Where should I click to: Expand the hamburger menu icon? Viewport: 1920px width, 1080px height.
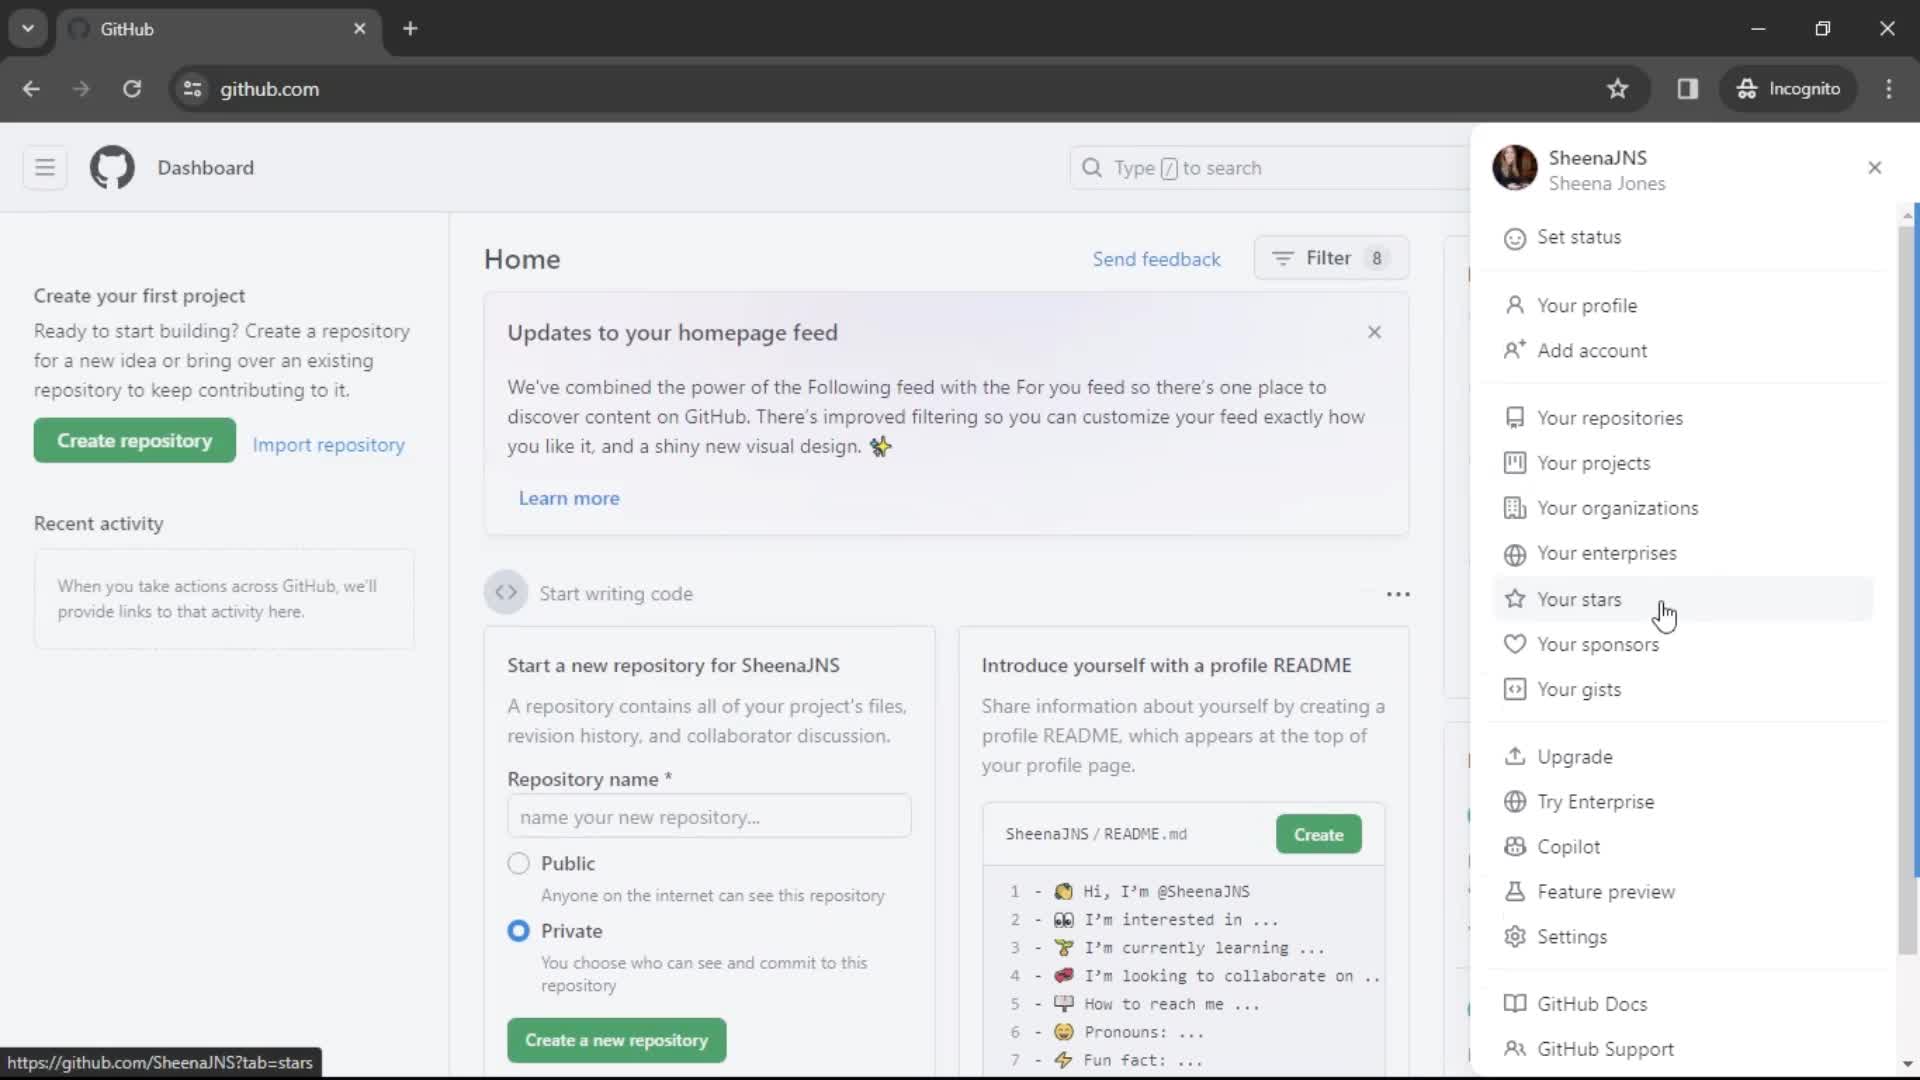[x=45, y=167]
